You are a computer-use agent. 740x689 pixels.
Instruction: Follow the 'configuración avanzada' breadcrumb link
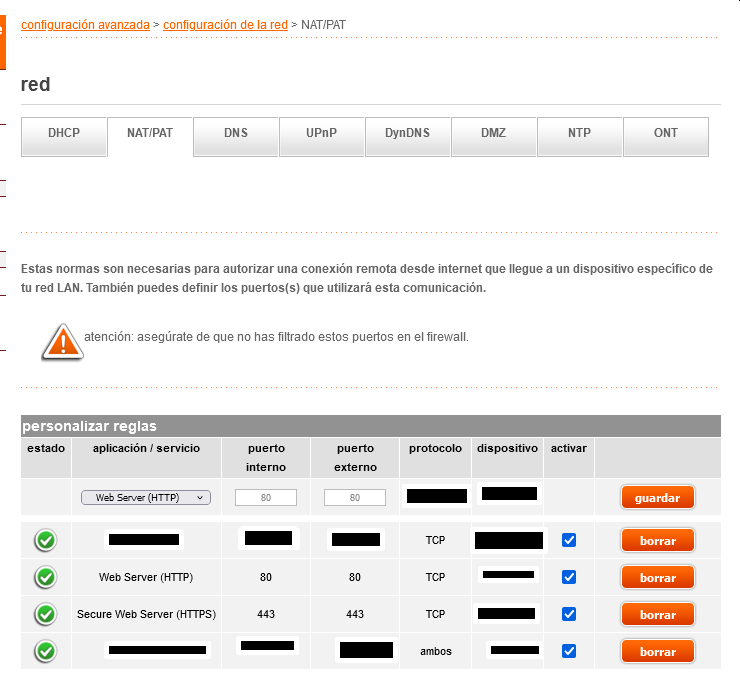(85, 24)
